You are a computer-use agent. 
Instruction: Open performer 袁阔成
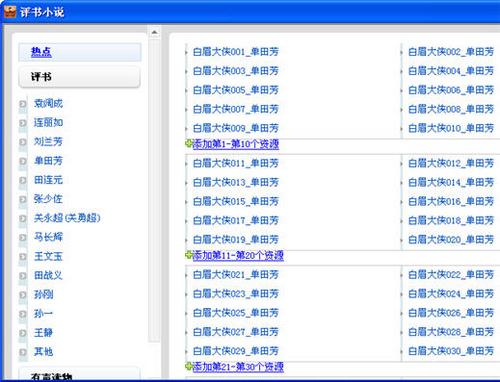point(48,104)
